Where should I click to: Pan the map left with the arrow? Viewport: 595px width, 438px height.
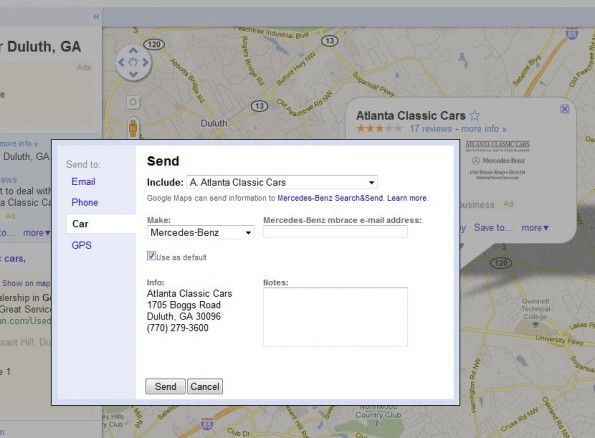[x=121, y=62]
